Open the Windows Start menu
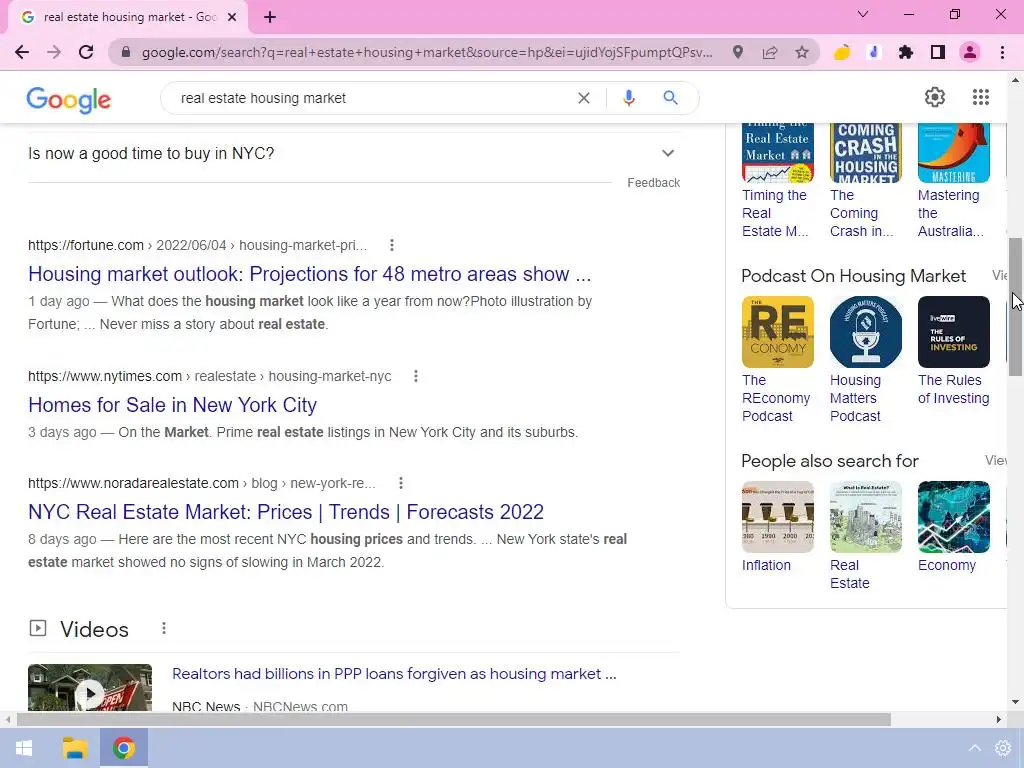1024x768 pixels. 24,748
